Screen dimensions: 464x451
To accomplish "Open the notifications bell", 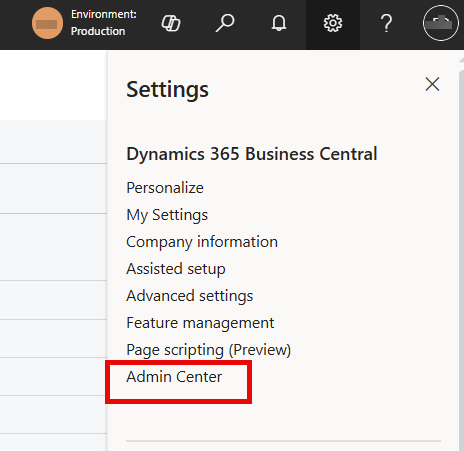I will pos(279,23).
